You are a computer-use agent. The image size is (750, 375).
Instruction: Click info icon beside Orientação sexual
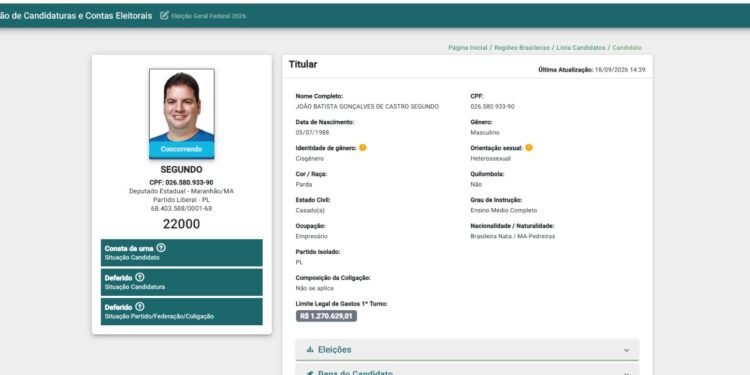pos(529,148)
